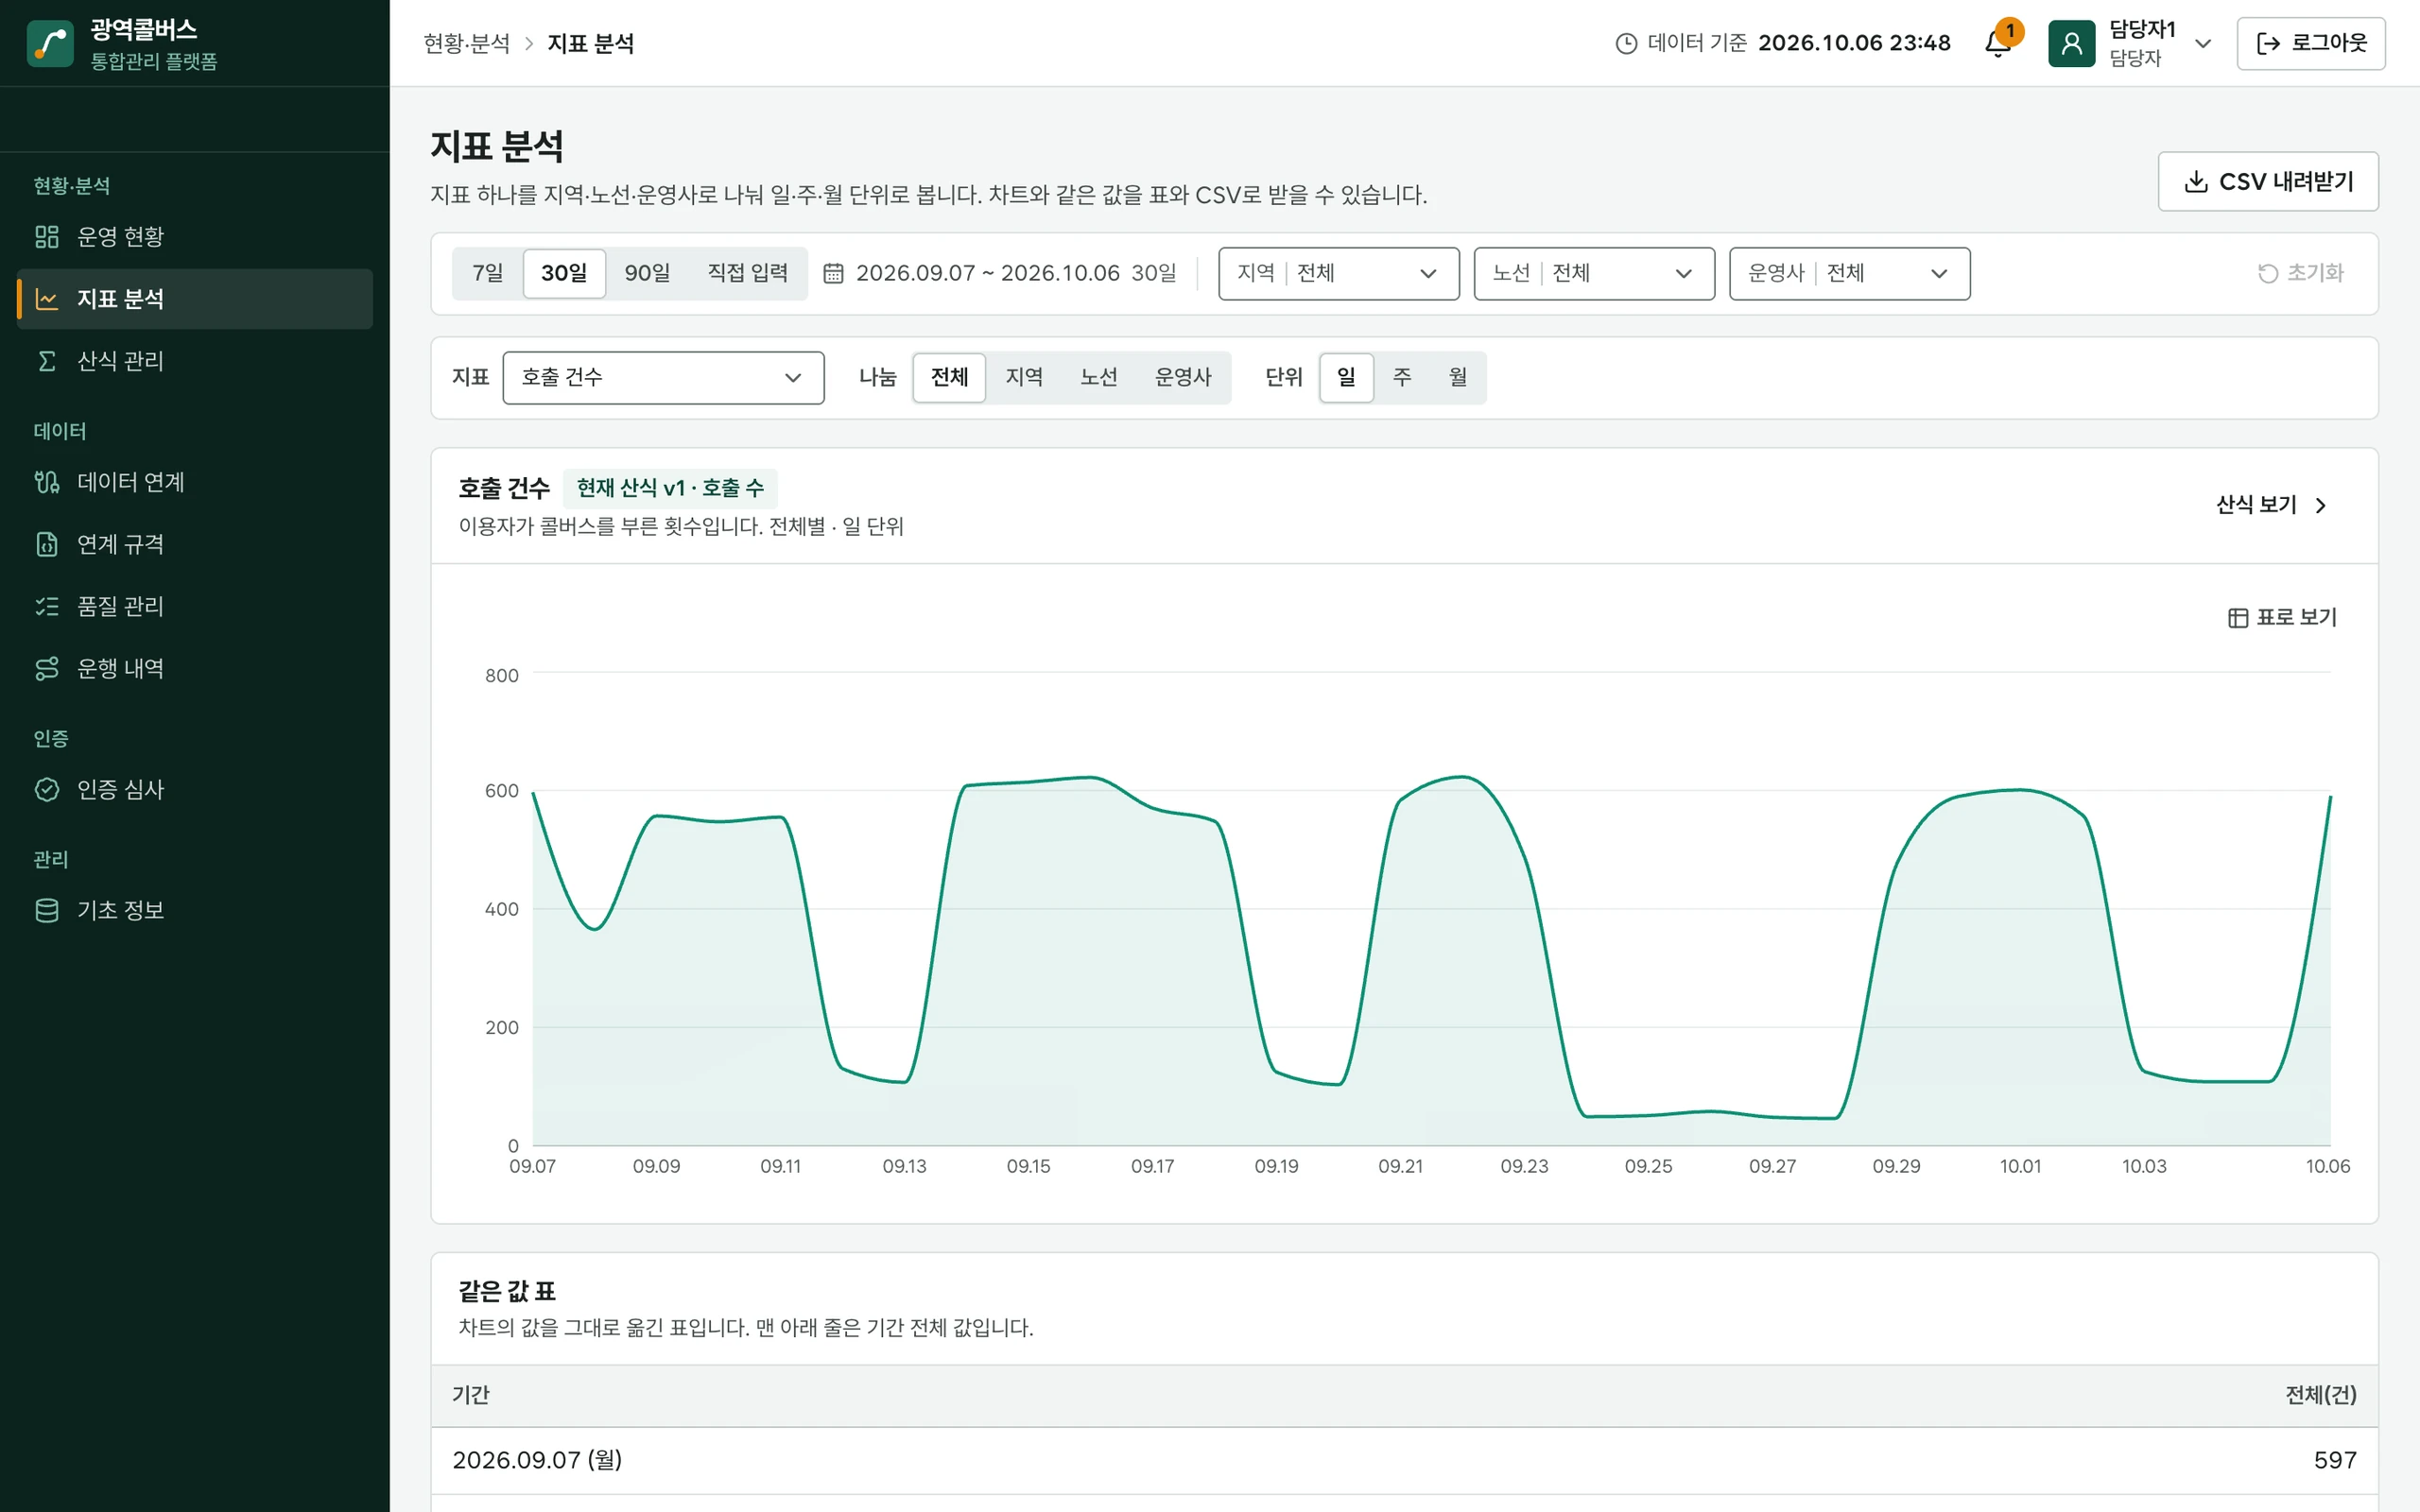Open 데이터 연계 sidebar menu

click(195, 482)
